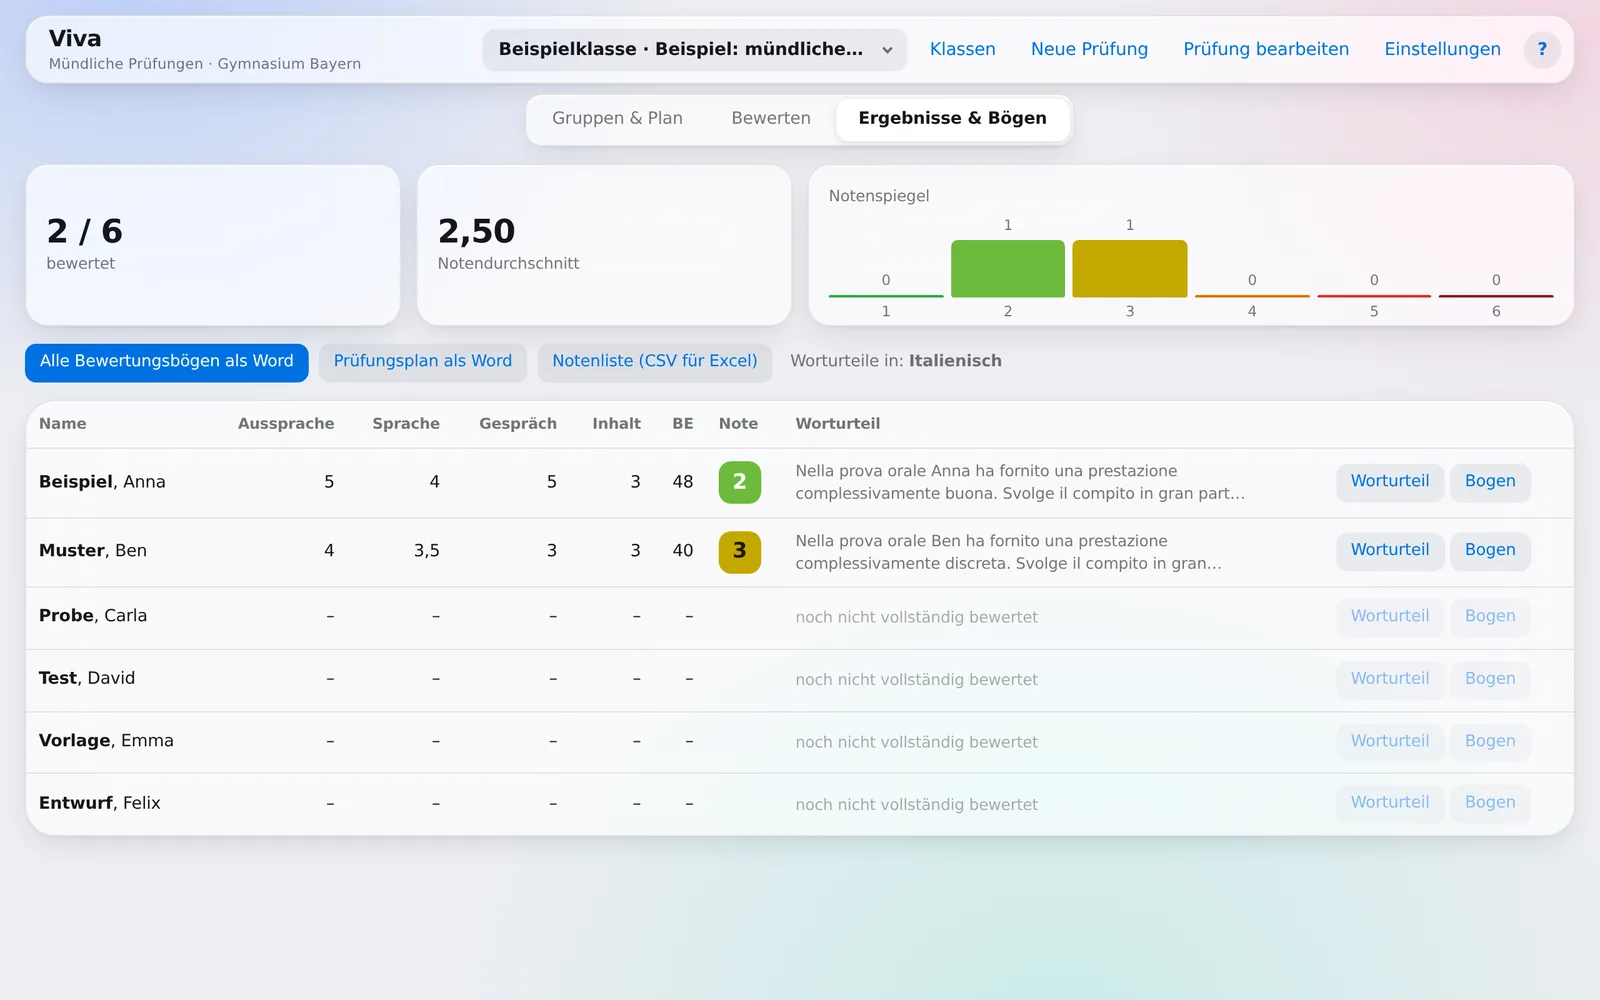The image size is (1600, 1000).
Task: Click the yellow grade badge 3 for Ben
Action: [739, 551]
